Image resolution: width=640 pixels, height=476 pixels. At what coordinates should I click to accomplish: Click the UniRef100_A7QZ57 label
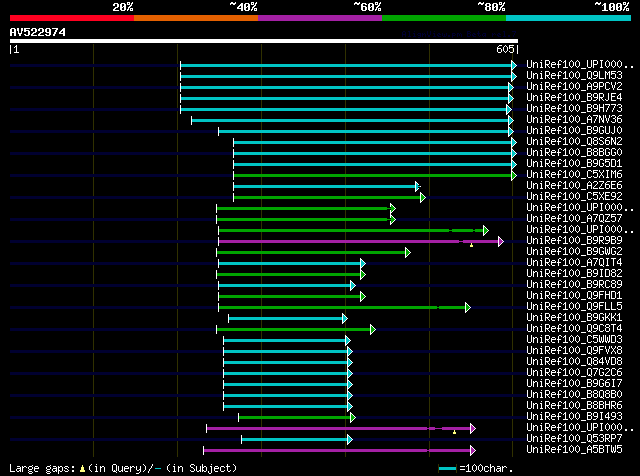pos(574,219)
